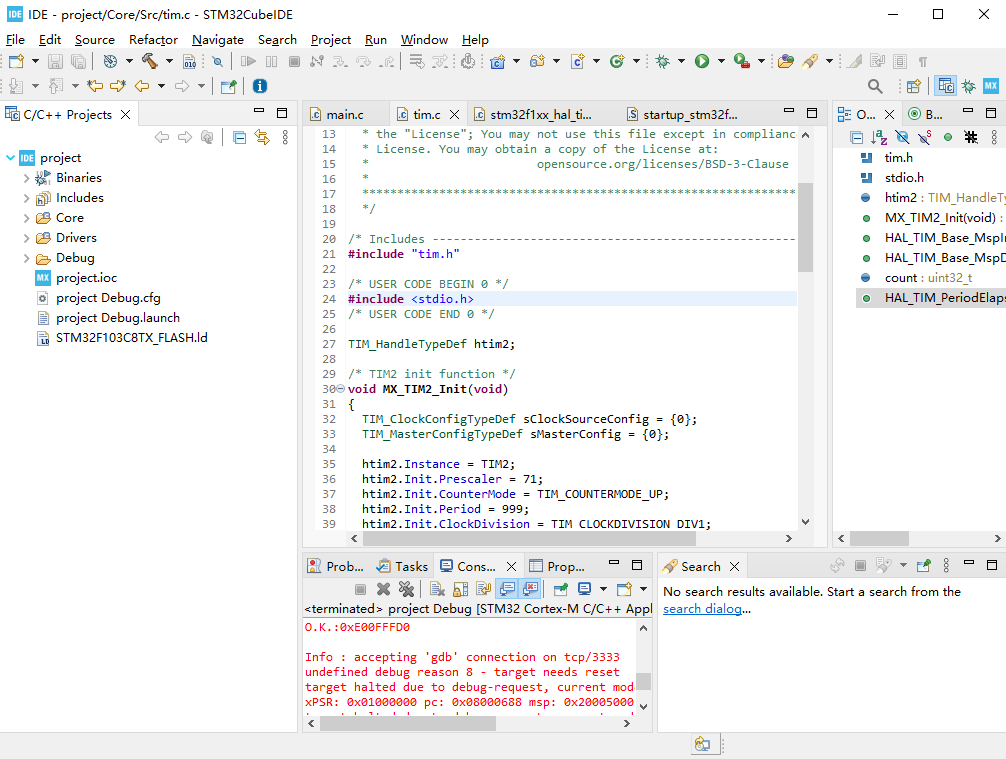
Task: Toggle Hide Static Members in the Outline
Action: 925,137
